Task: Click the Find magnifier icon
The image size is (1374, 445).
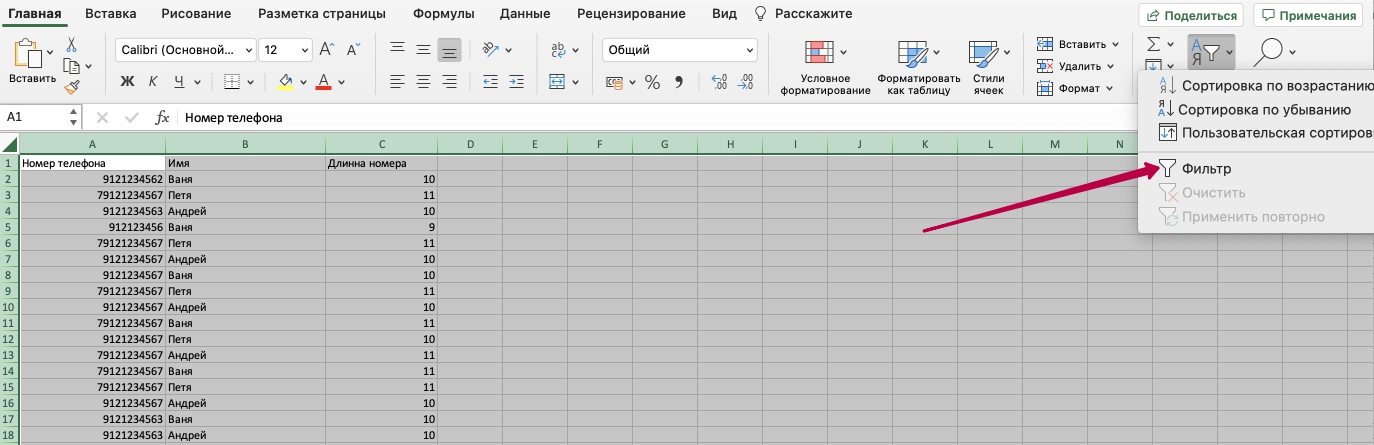Action: [x=1270, y=52]
